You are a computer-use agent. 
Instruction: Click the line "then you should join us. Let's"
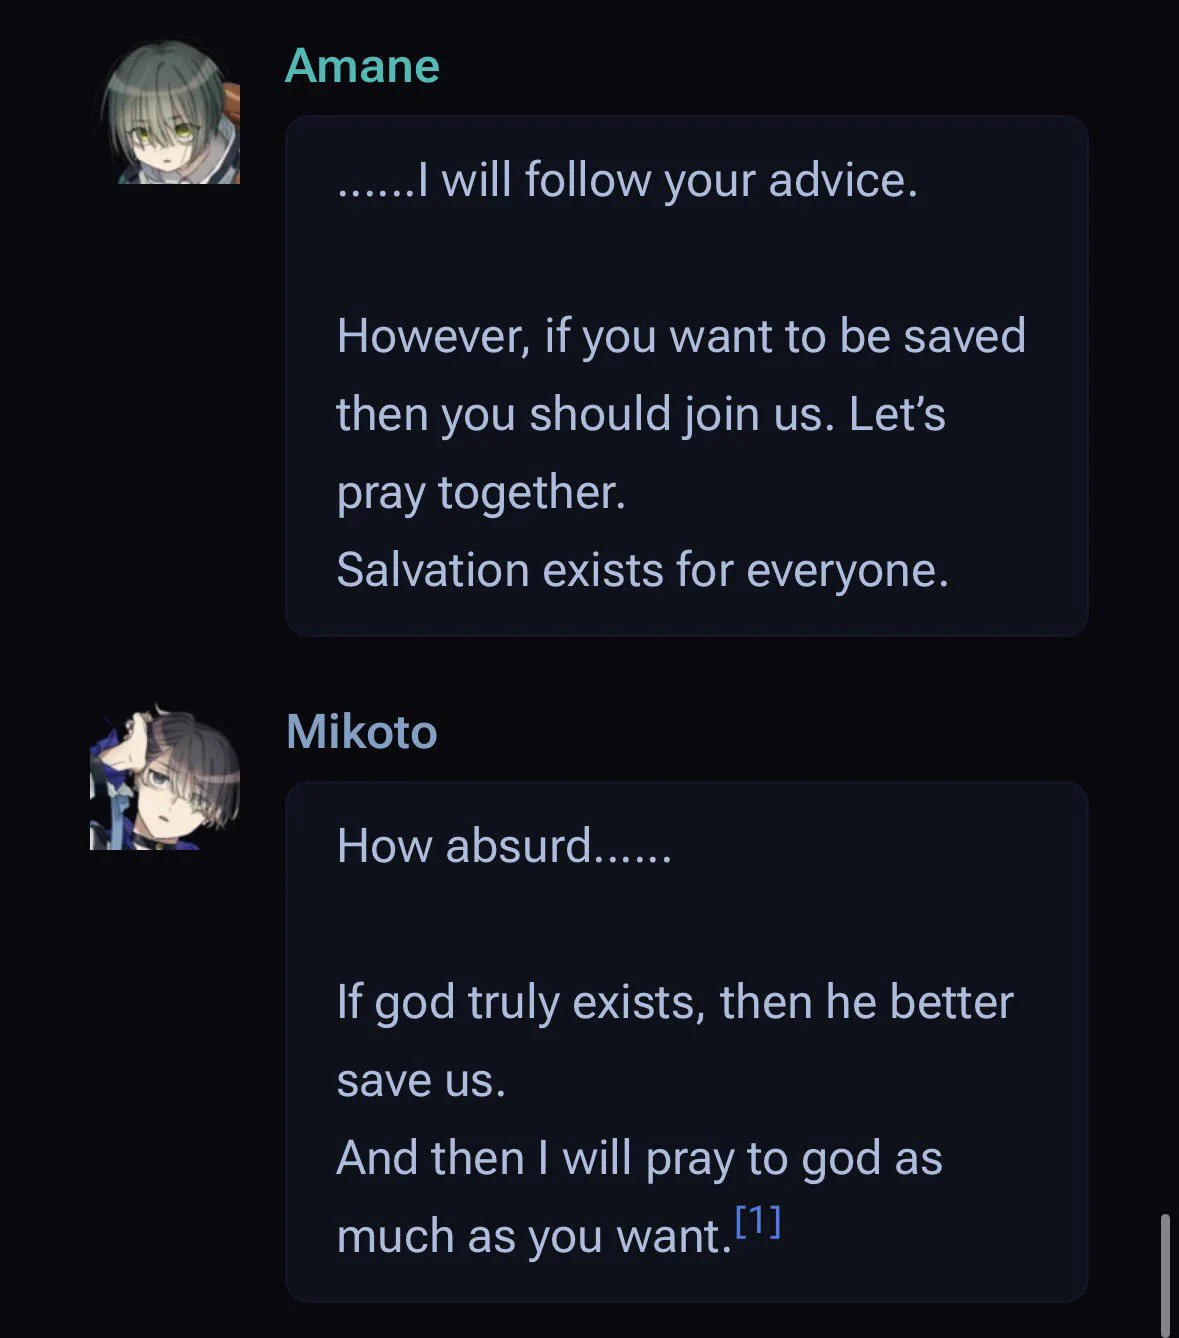[641, 414]
